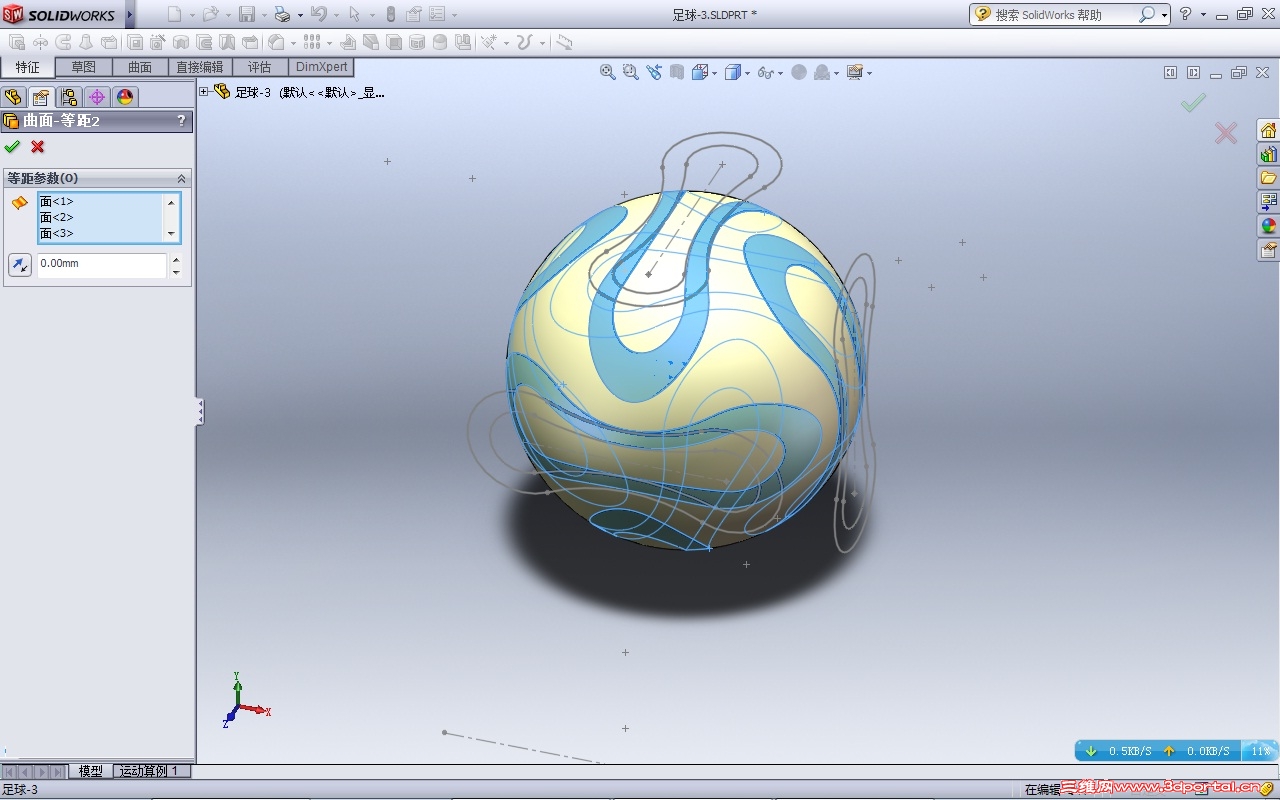Switch to the 特征 tab
Screen dimensions: 1280x800
[x=28, y=67]
